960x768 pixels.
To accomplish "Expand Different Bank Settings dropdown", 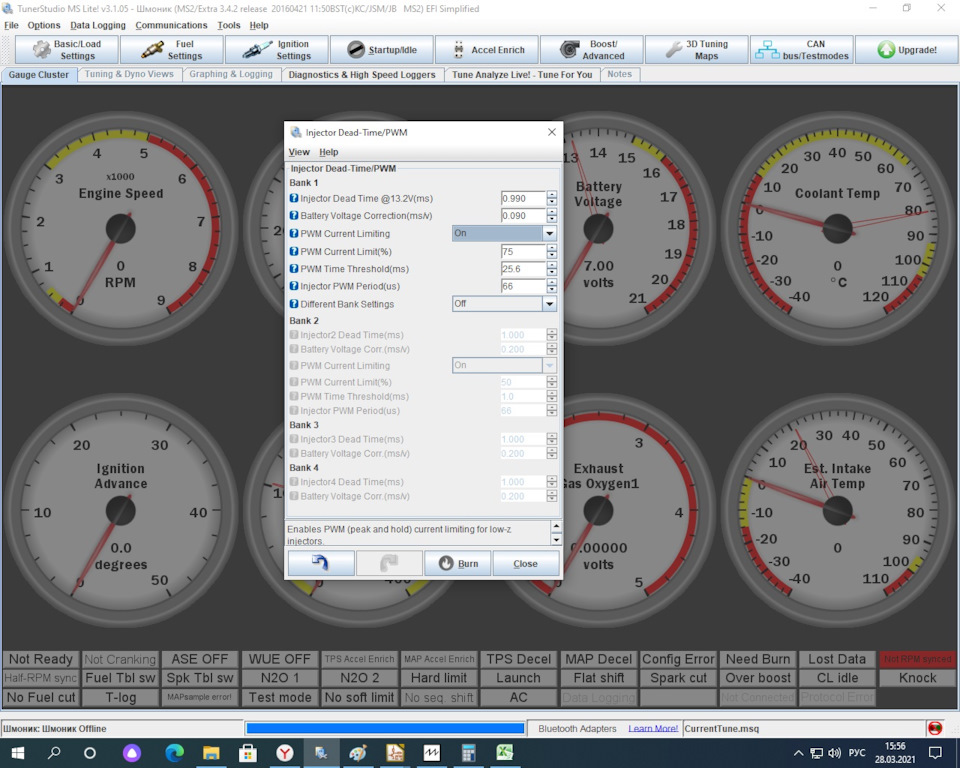I will (x=549, y=304).
